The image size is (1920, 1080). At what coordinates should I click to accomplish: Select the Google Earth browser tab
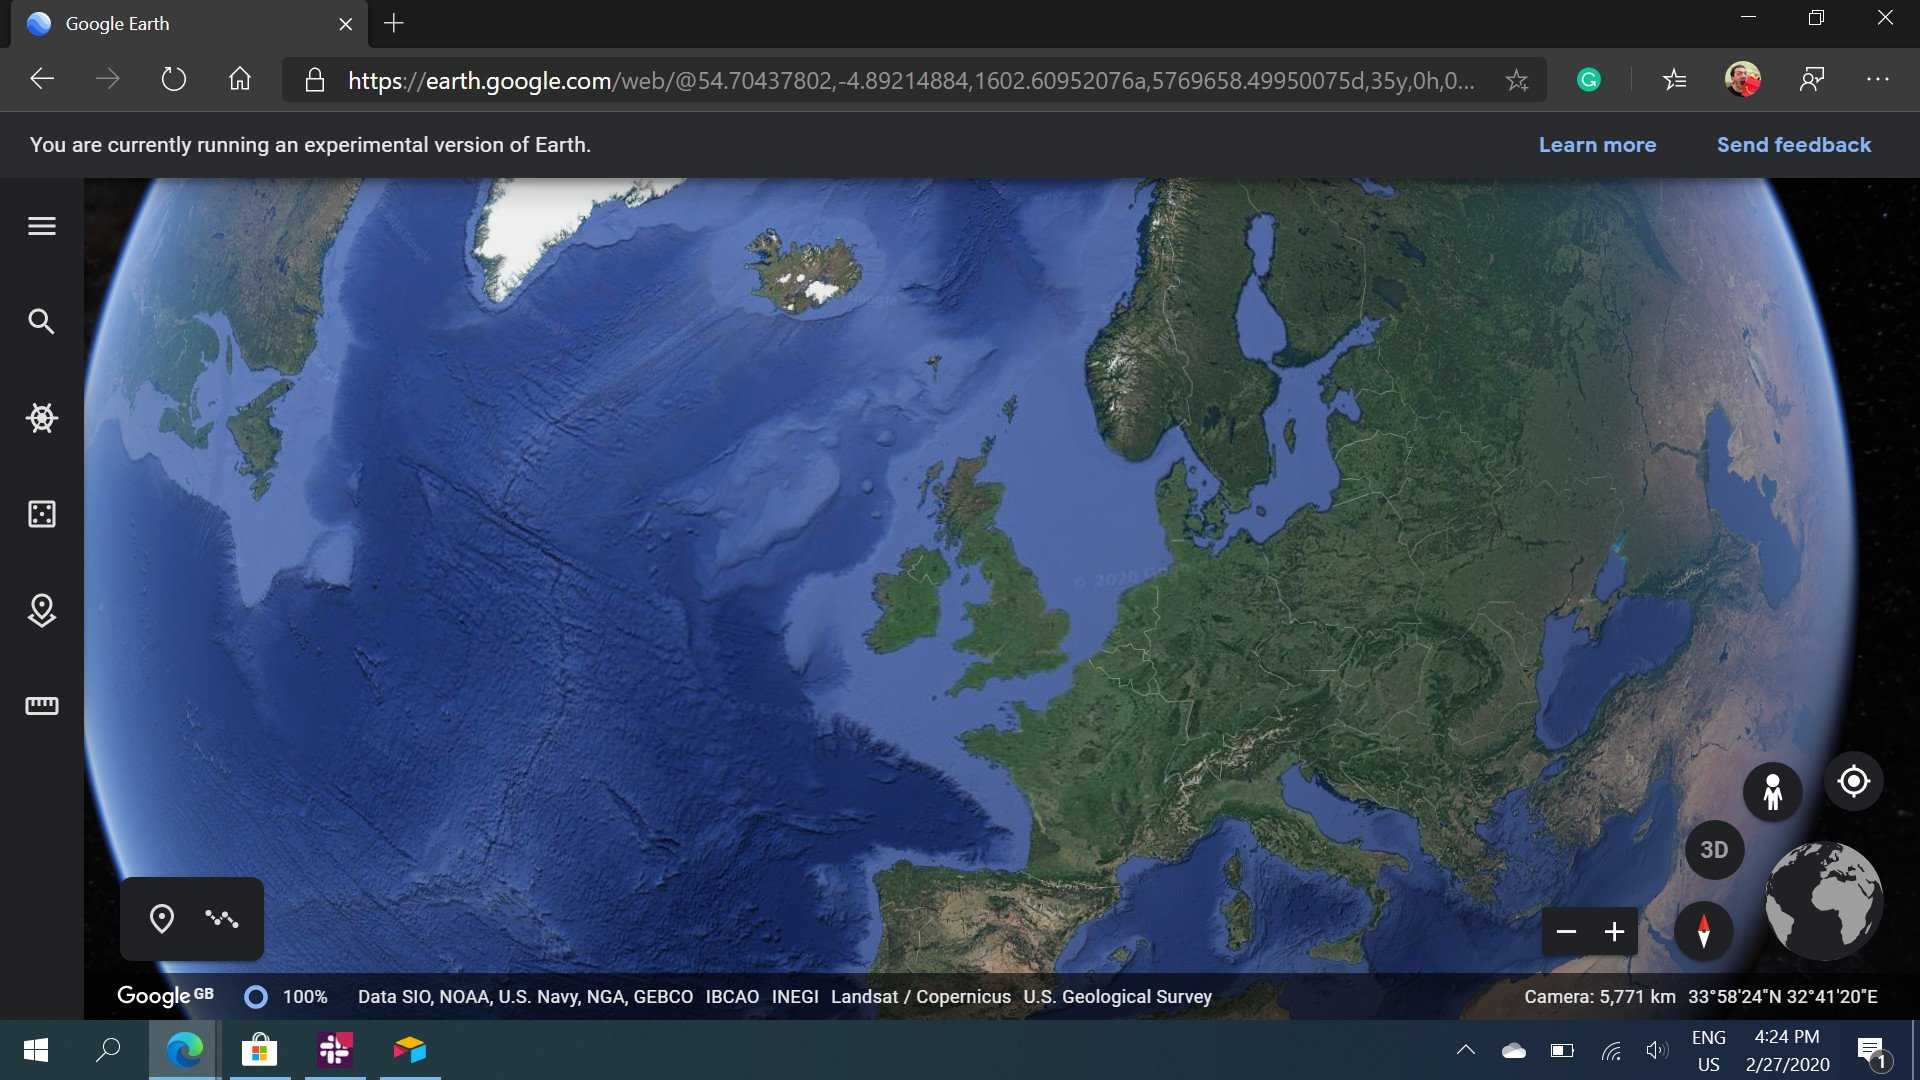pyautogui.click(x=189, y=24)
